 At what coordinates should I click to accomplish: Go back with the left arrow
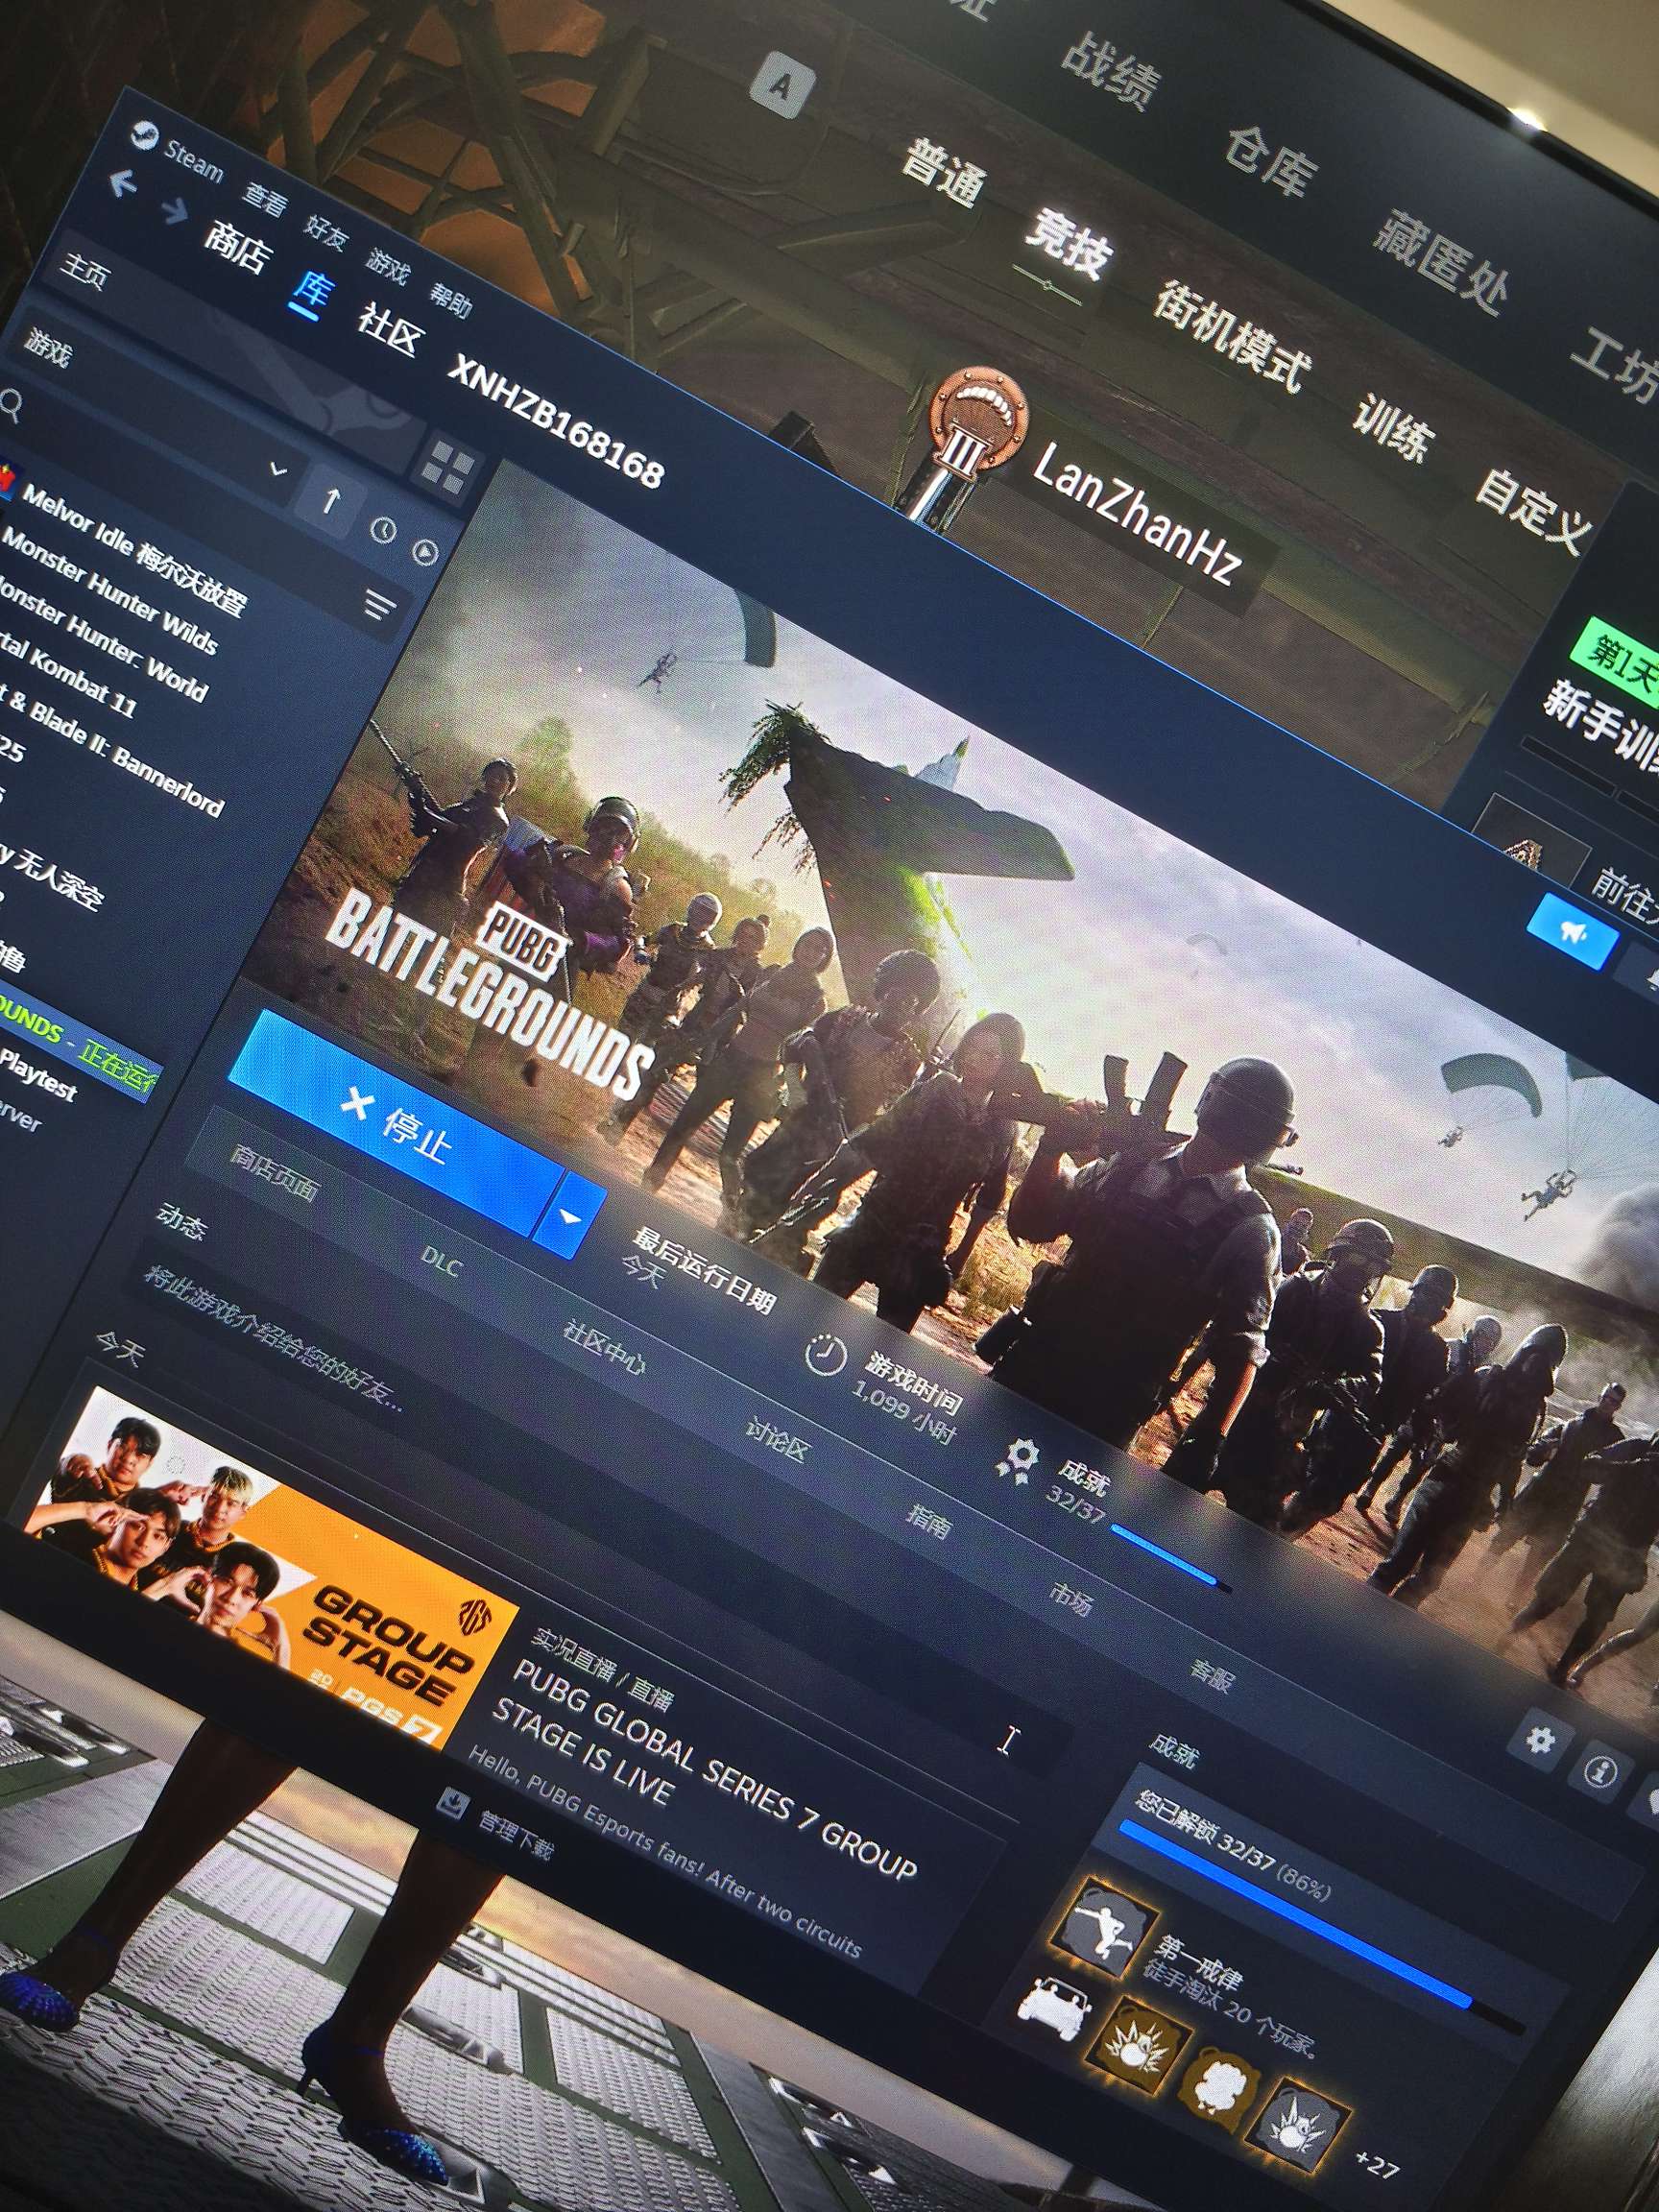[x=123, y=184]
